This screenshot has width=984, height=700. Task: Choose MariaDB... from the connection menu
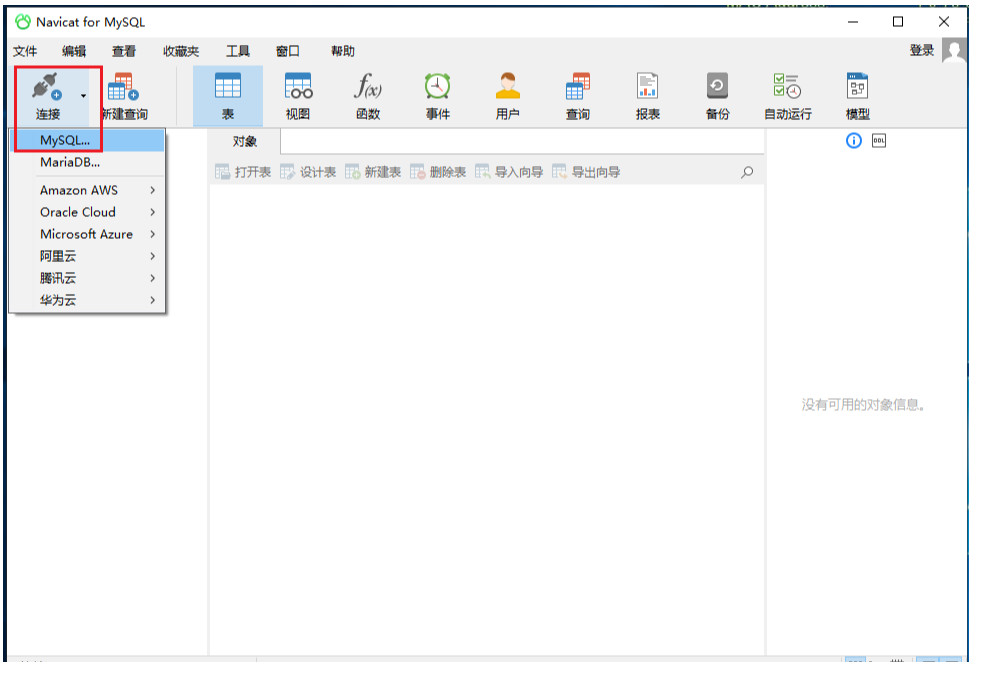coord(89,162)
